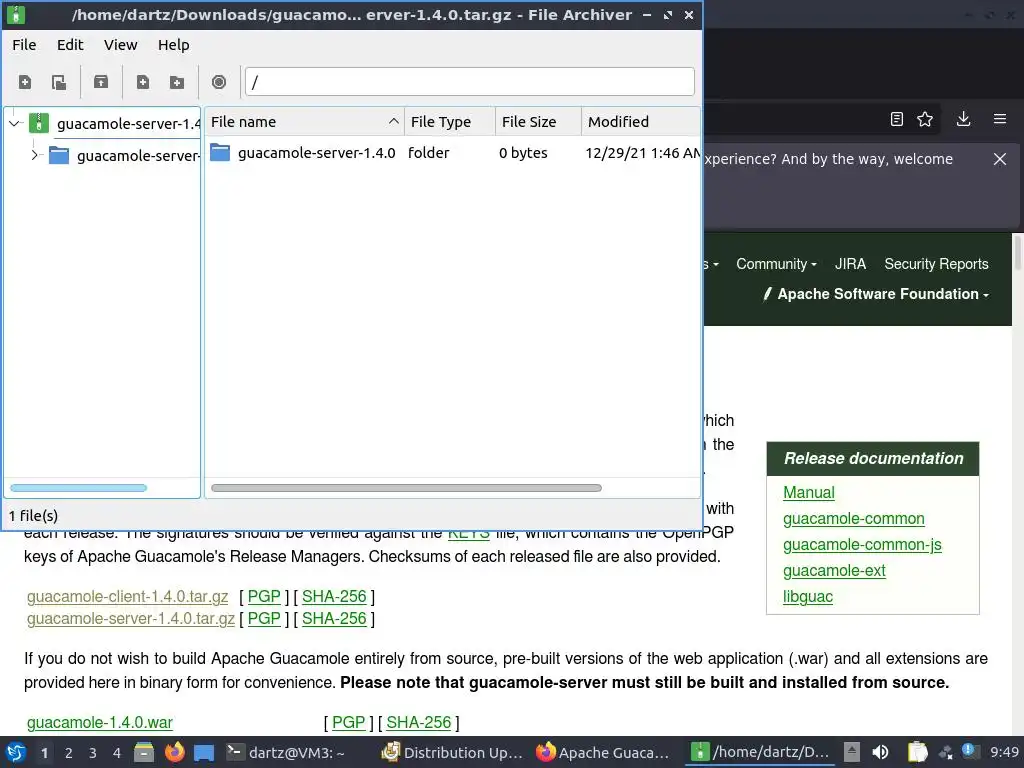1024x768 pixels.
Task: Open Firefox downloads arrow icon
Action: (963, 119)
